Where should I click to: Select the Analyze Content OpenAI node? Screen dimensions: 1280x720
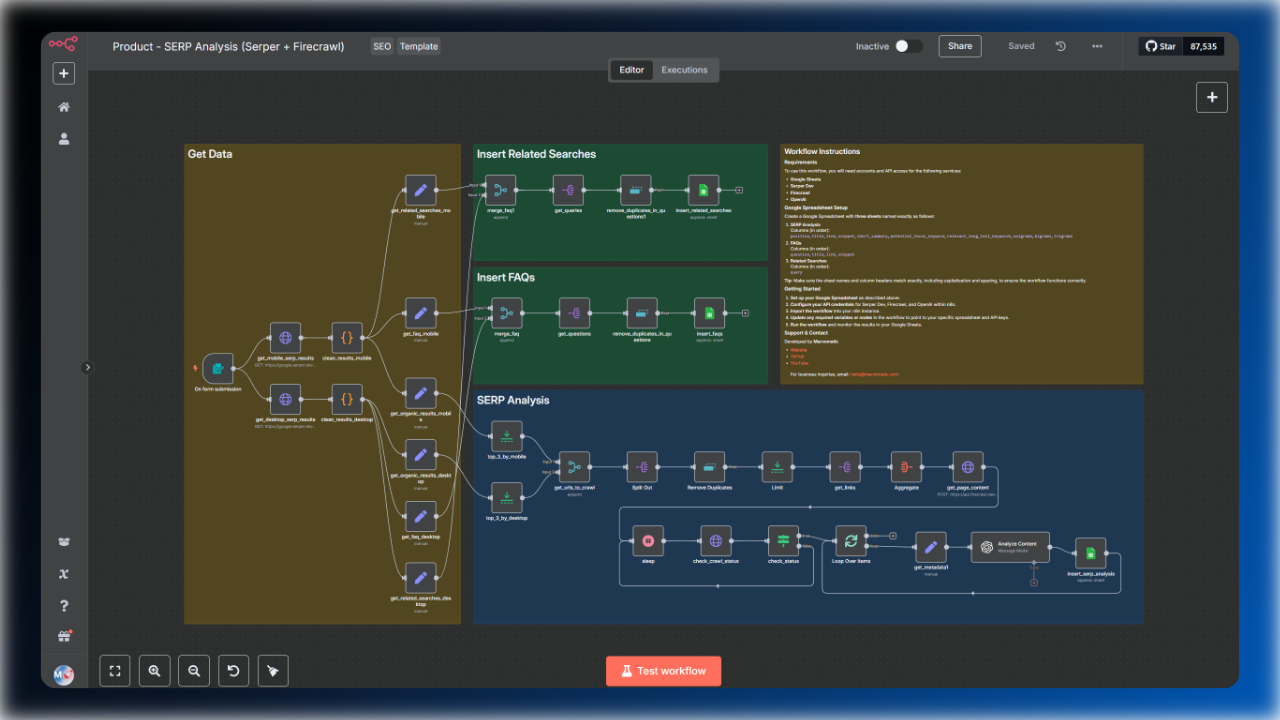pos(1011,547)
